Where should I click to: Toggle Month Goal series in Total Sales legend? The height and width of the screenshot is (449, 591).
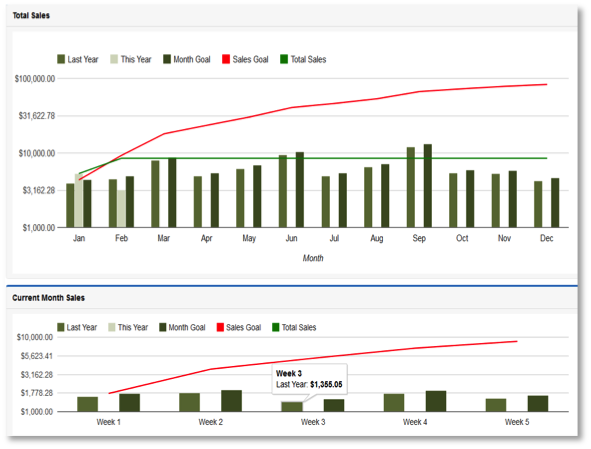(x=187, y=59)
